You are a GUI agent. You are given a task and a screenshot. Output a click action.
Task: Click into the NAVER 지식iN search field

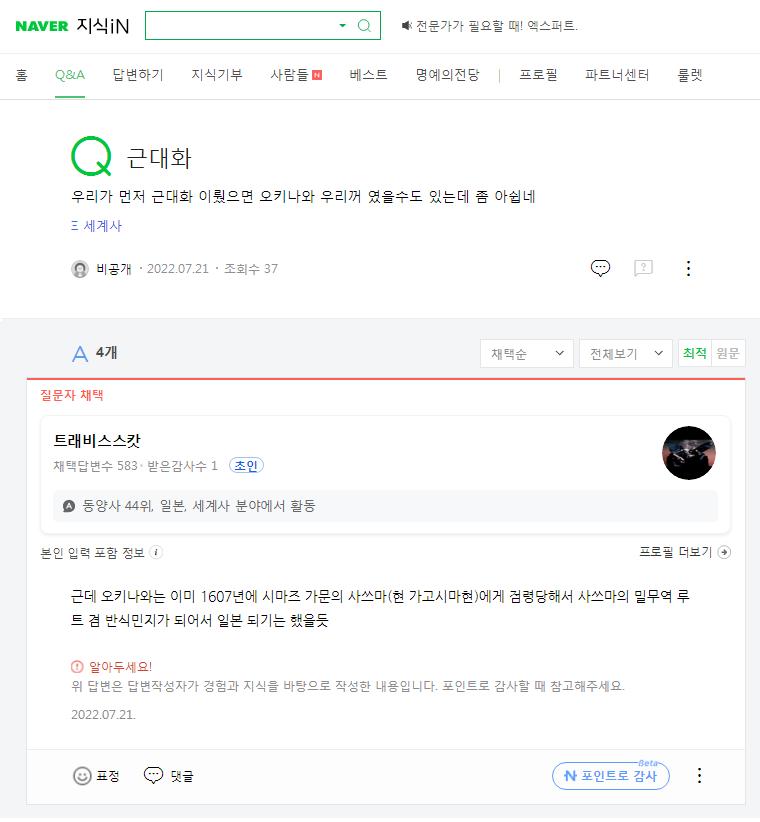pyautogui.click(x=240, y=26)
